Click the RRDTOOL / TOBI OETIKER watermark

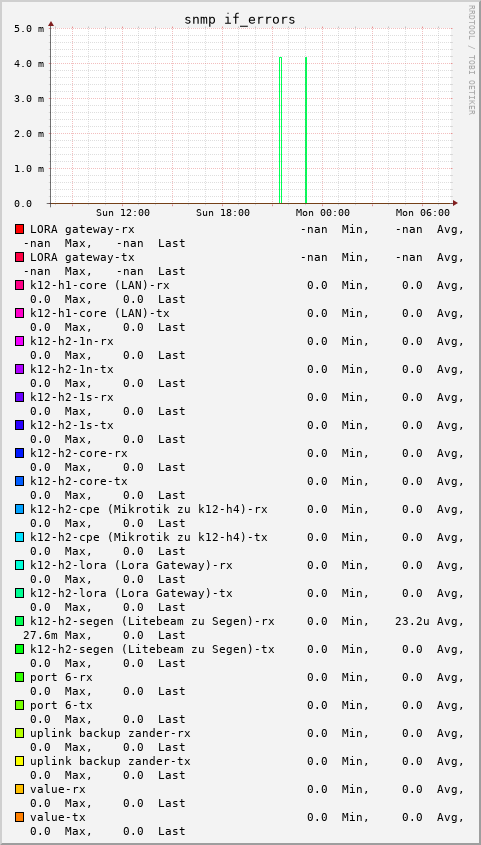[471, 60]
